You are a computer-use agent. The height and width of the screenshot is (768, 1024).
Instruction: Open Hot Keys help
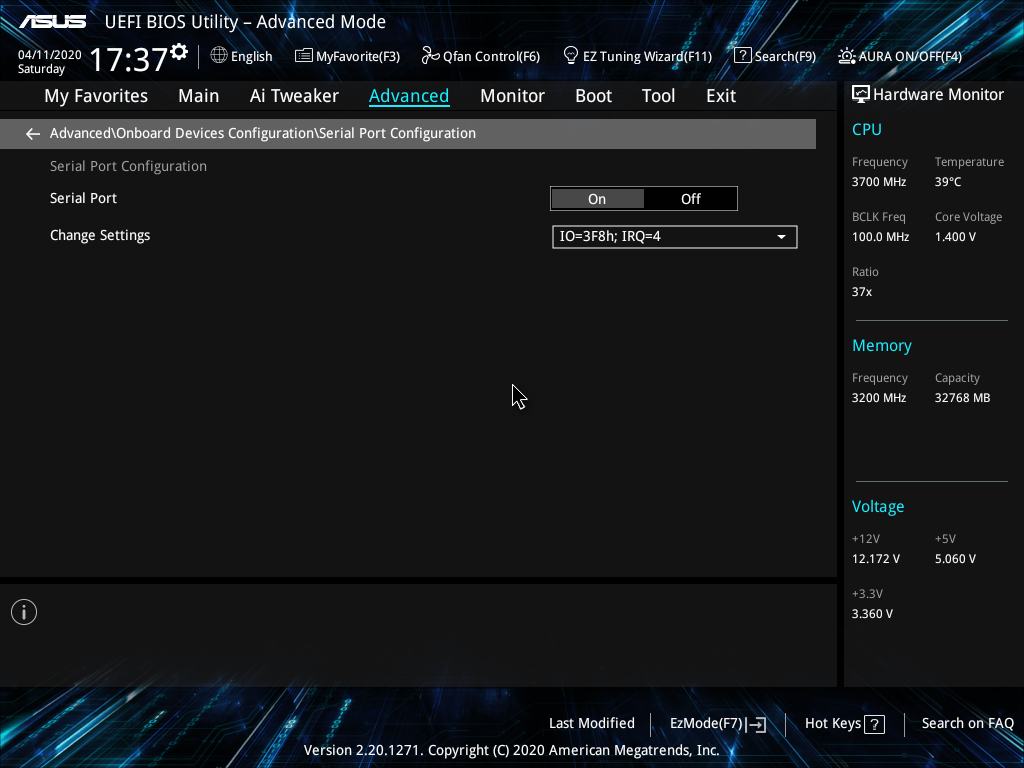tap(844, 724)
